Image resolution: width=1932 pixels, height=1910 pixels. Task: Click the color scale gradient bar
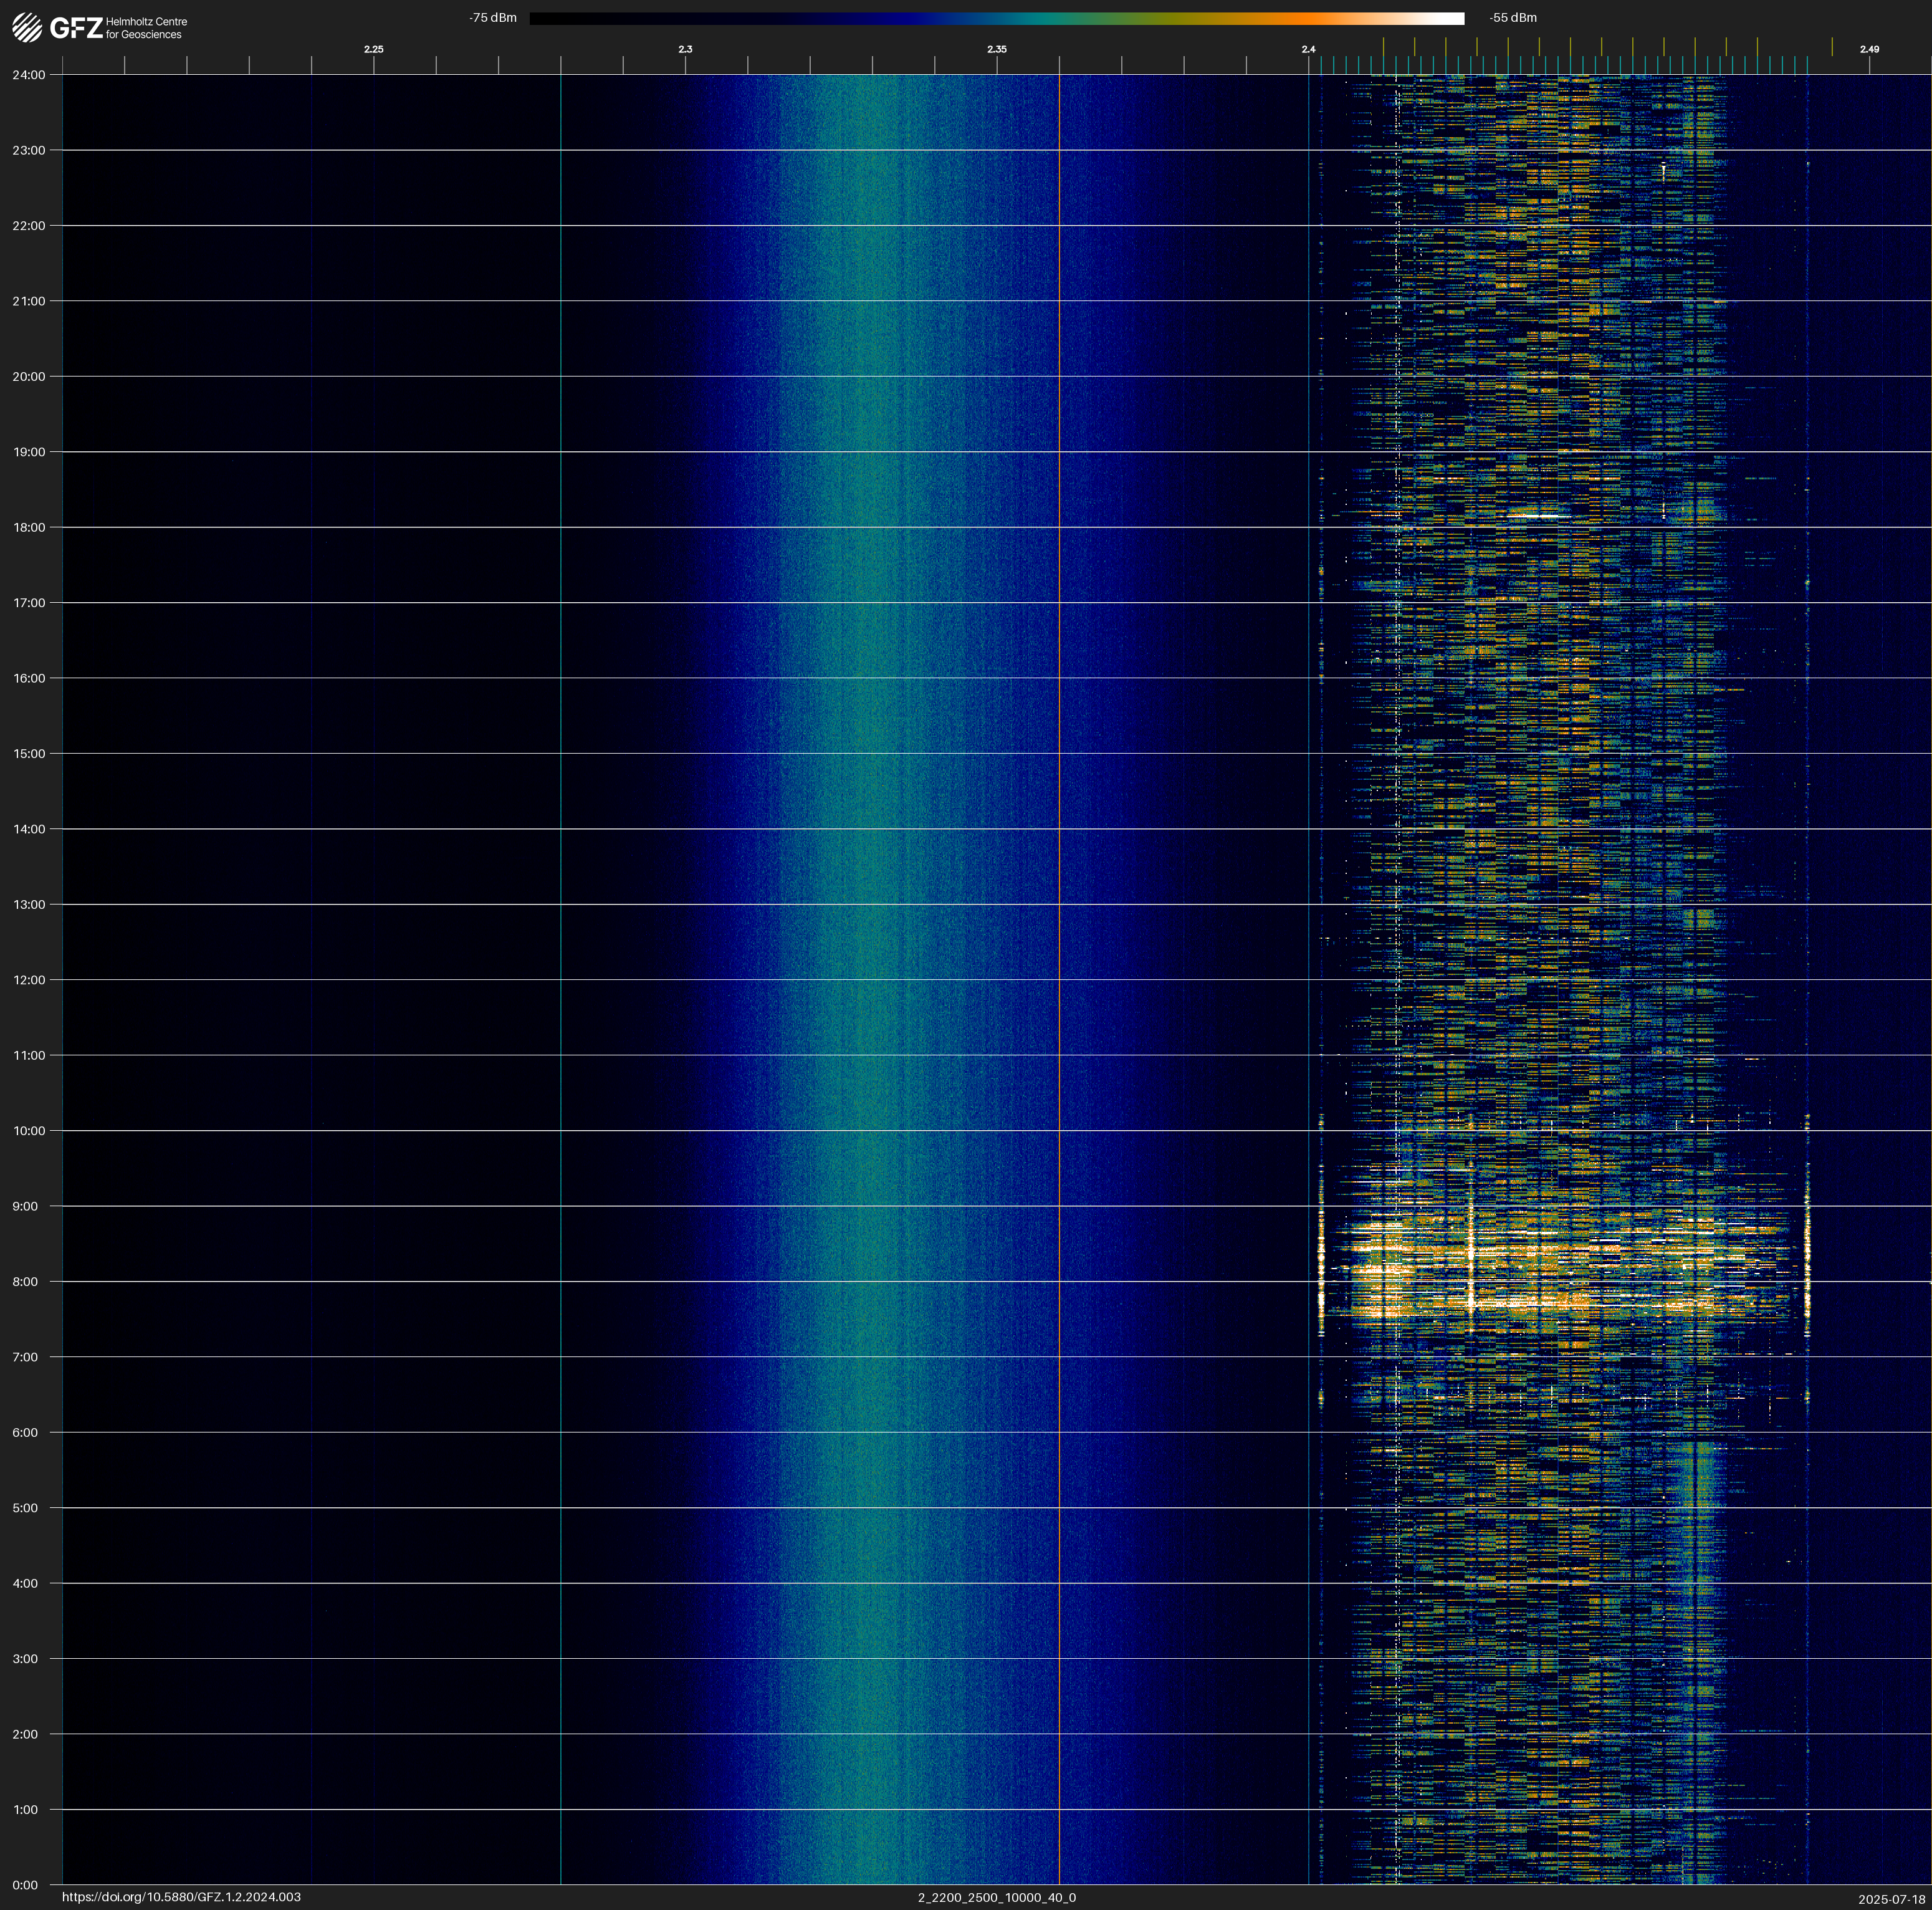996,18
